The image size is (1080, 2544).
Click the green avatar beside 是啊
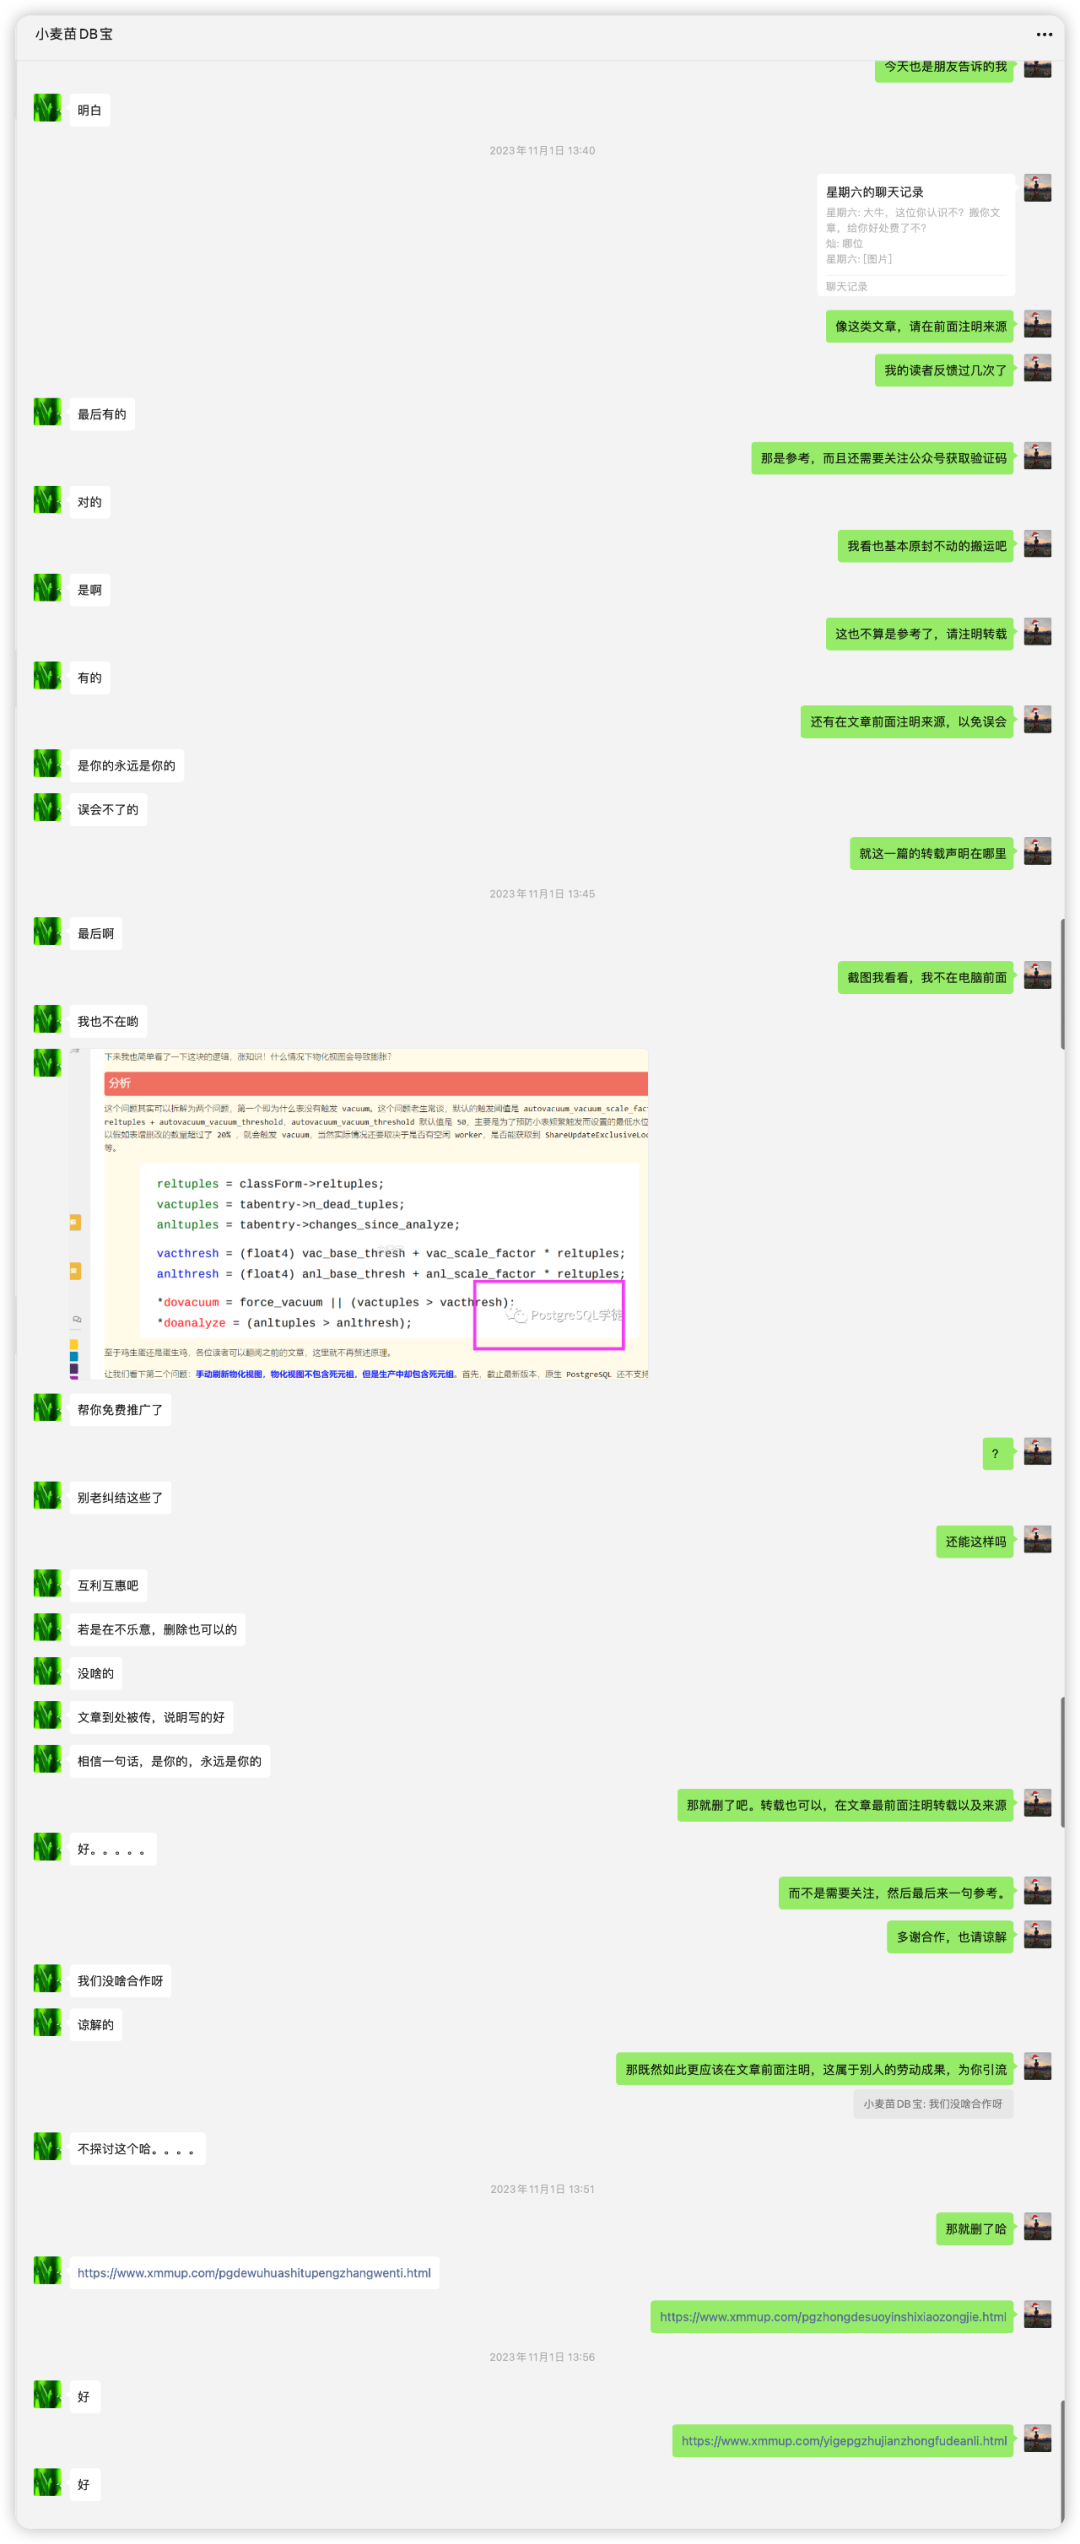pos(47,588)
